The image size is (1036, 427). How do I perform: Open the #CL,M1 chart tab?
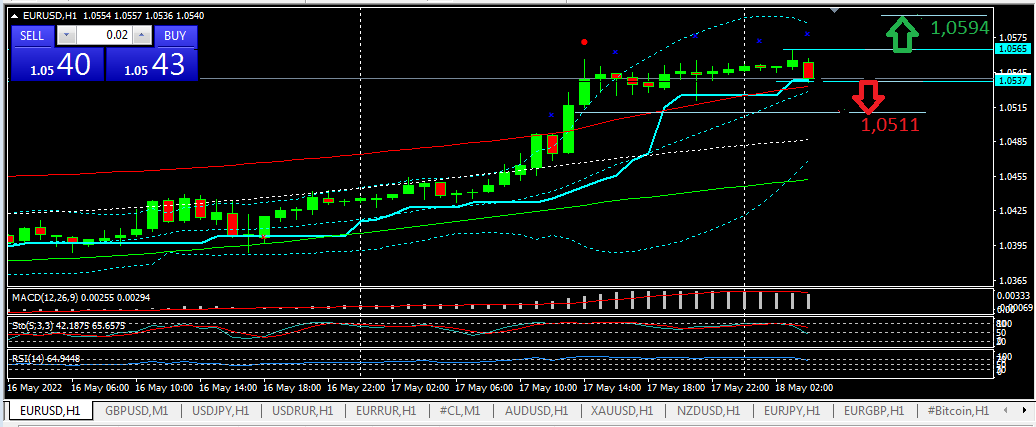click(456, 411)
